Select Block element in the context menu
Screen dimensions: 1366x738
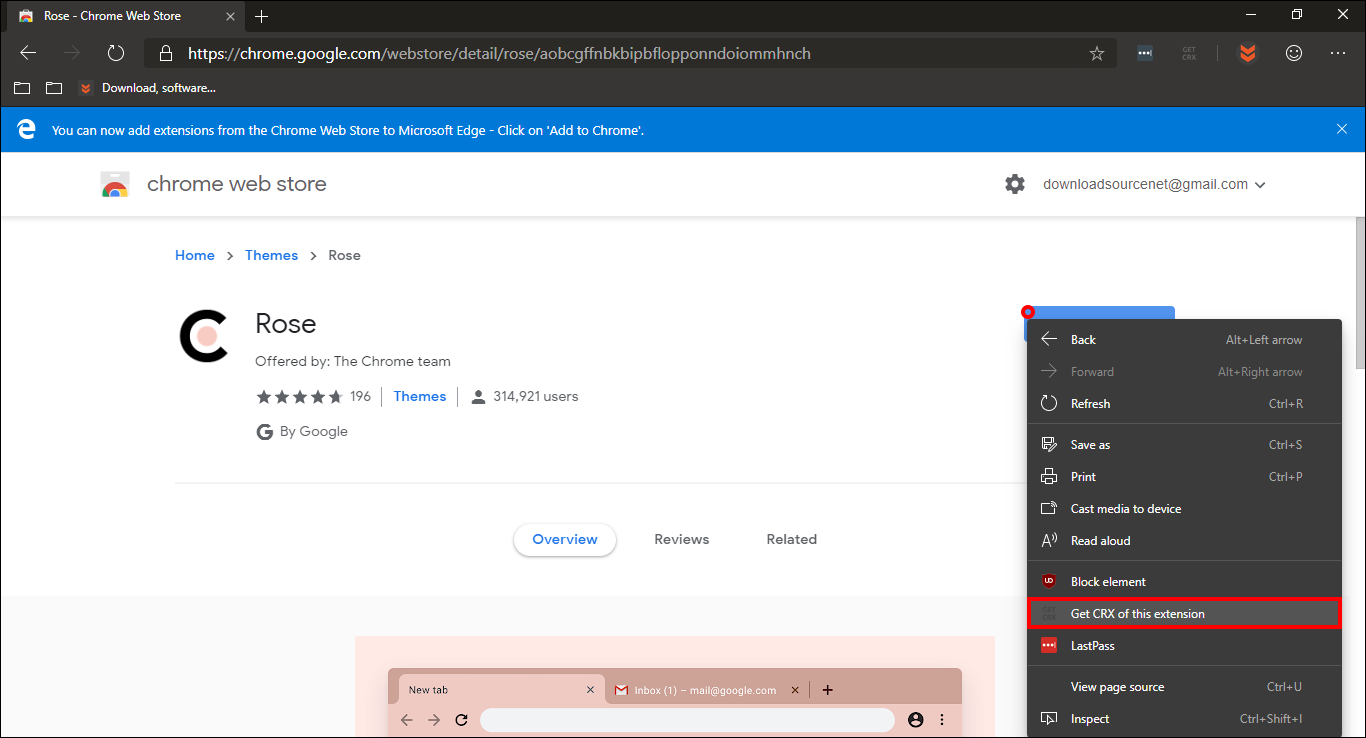(1184, 582)
